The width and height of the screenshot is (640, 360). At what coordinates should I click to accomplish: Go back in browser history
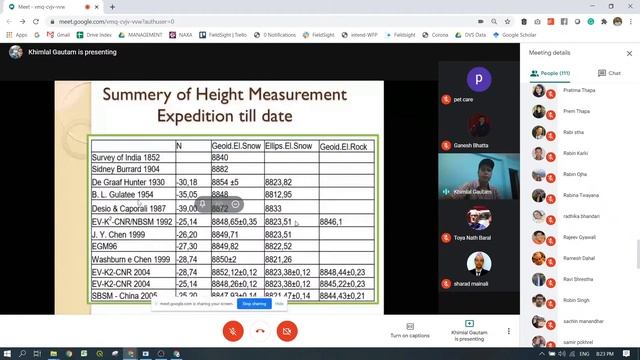coord(9,22)
